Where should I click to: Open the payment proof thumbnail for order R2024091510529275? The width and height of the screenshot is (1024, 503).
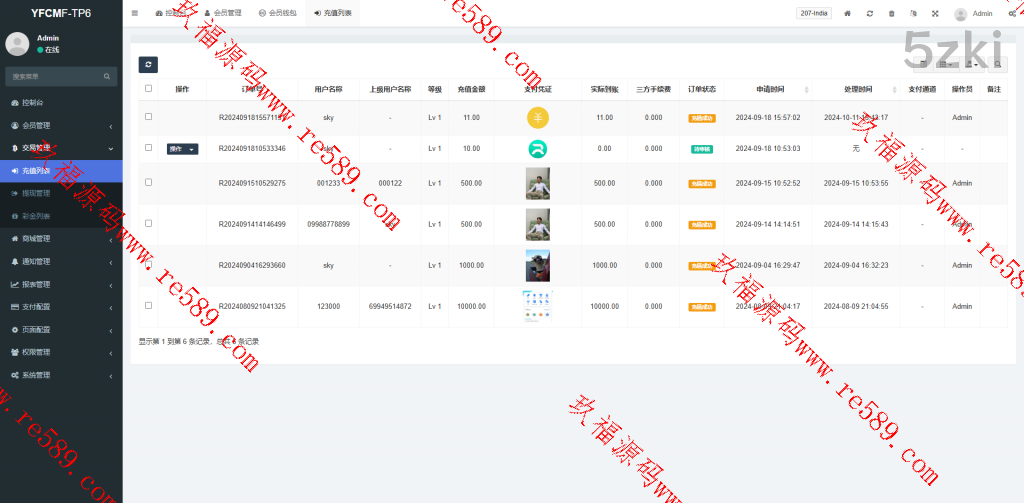pyautogui.click(x=538, y=183)
